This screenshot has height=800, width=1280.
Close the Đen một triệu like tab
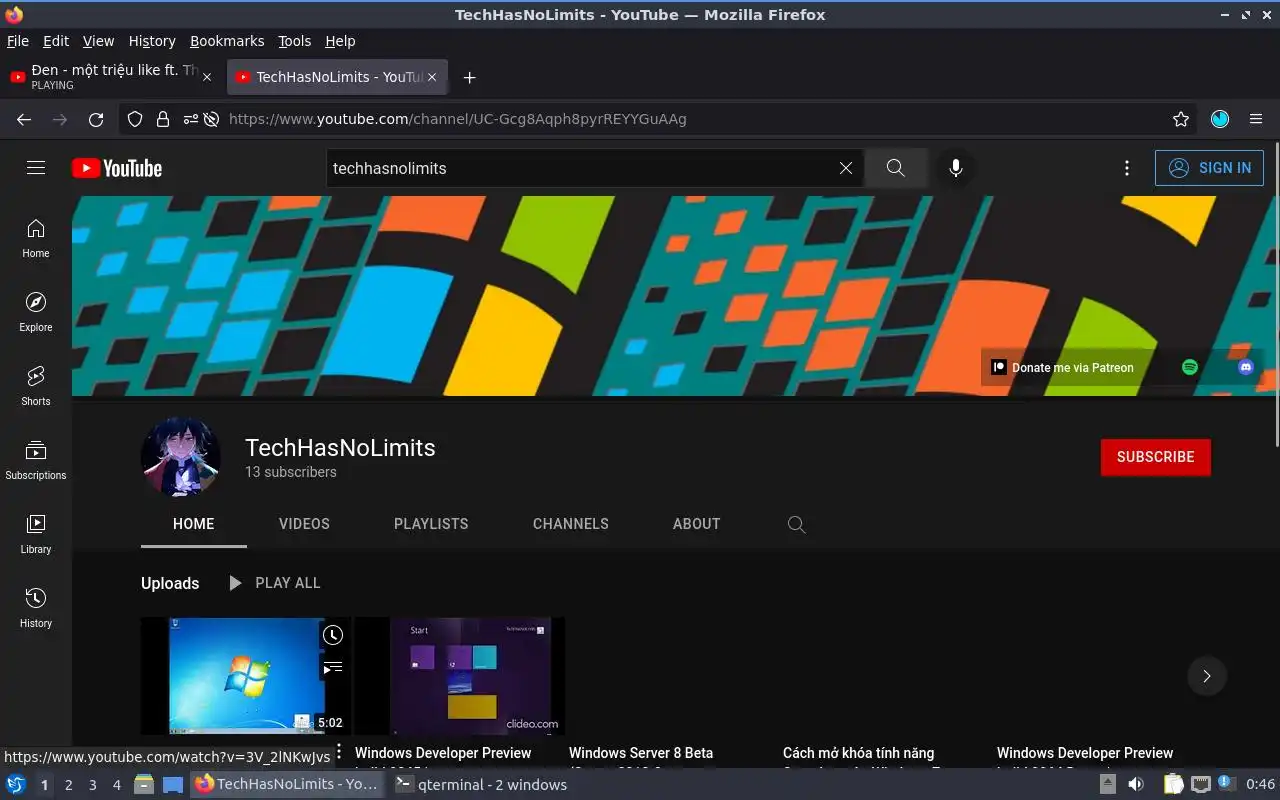(207, 77)
